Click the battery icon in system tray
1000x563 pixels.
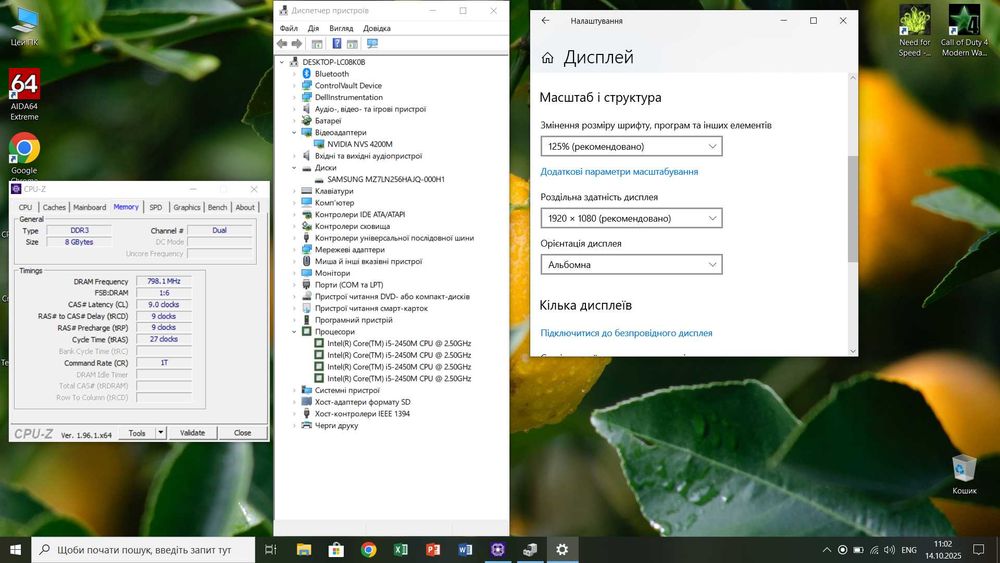pos(858,550)
